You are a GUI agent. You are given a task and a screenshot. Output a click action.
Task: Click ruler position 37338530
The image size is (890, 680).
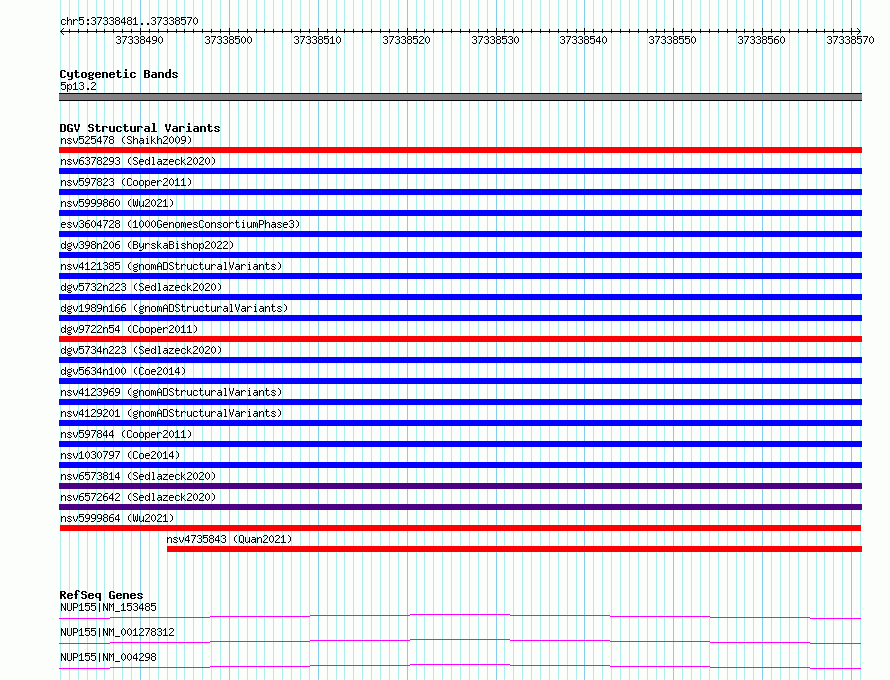(x=495, y=40)
